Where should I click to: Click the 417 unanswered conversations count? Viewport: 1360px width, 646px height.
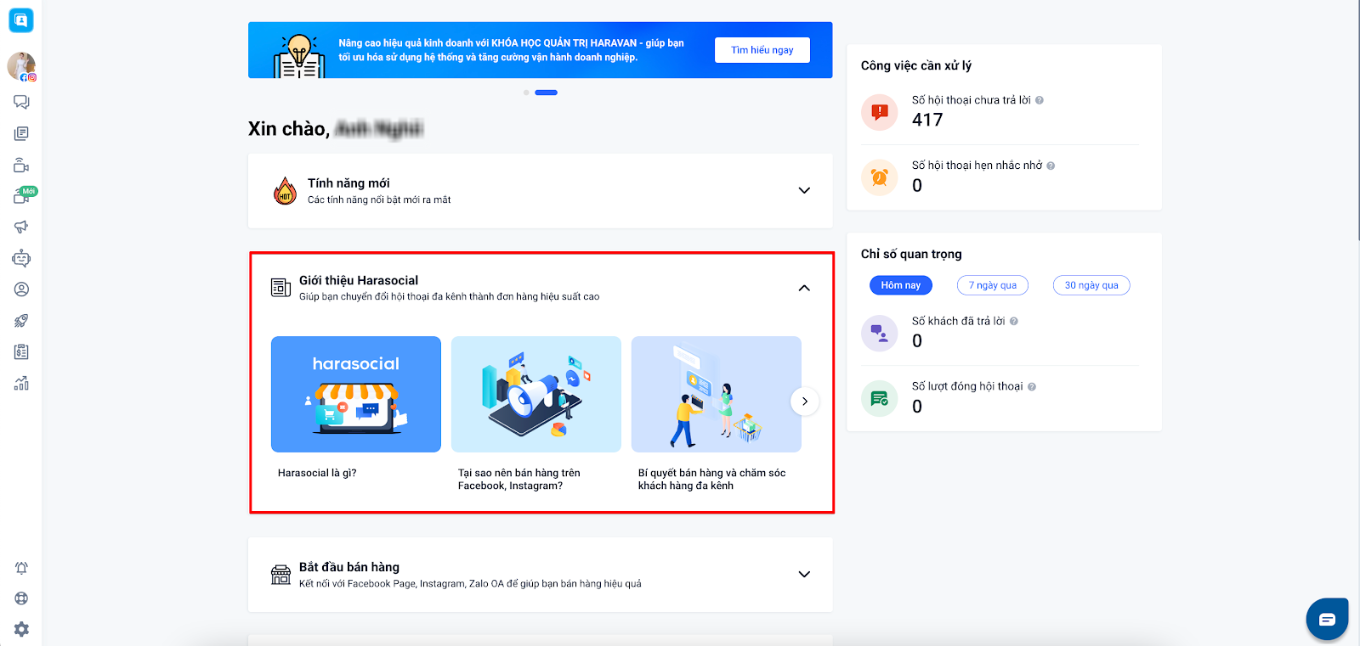(928, 120)
